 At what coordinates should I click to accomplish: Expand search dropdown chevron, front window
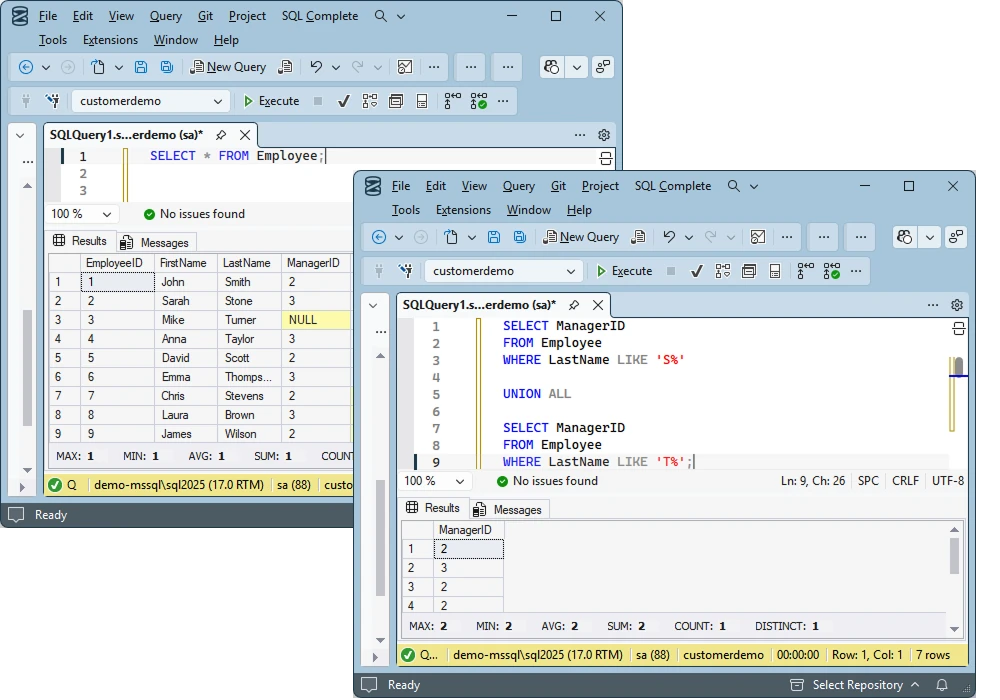click(754, 186)
